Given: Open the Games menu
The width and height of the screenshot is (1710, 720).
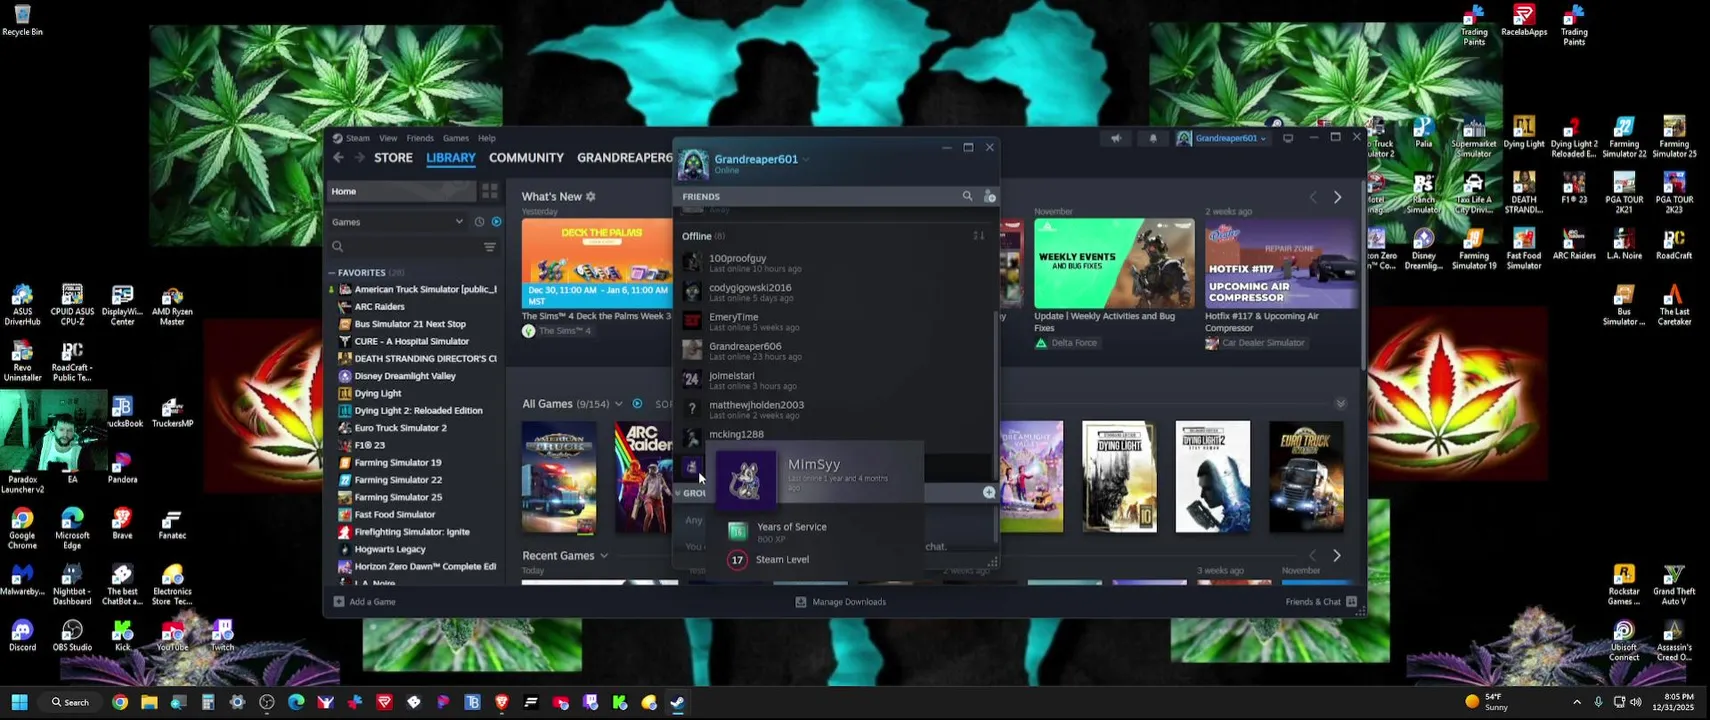Looking at the screenshot, I should click(x=456, y=138).
